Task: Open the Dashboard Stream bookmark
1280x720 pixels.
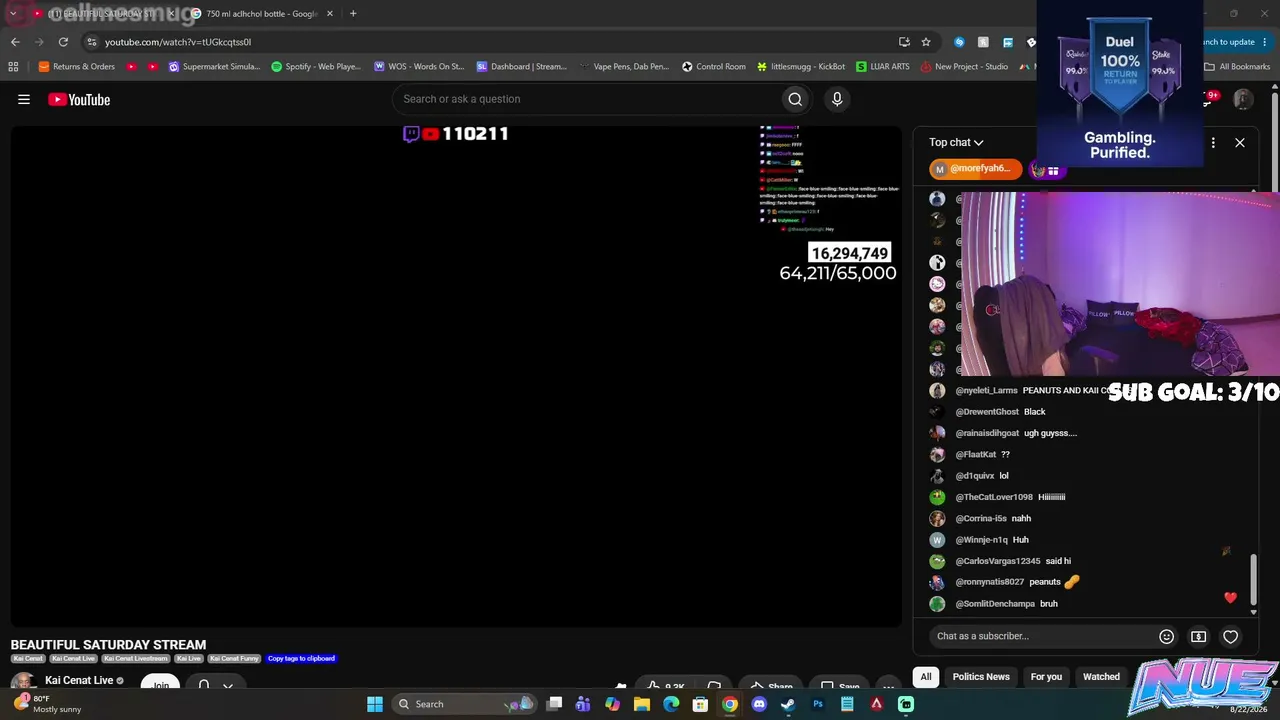Action: [522, 67]
